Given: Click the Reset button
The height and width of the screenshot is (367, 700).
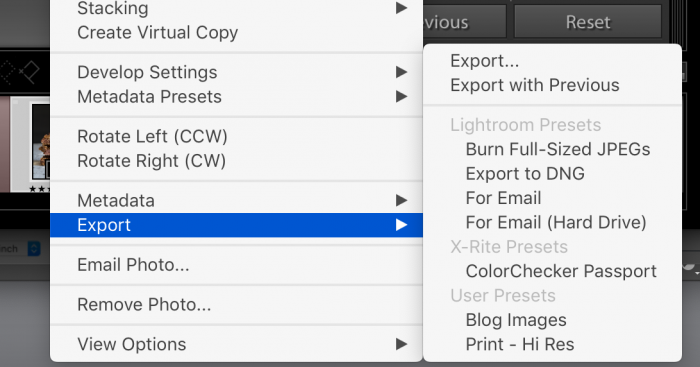Looking at the screenshot, I should tap(588, 21).
